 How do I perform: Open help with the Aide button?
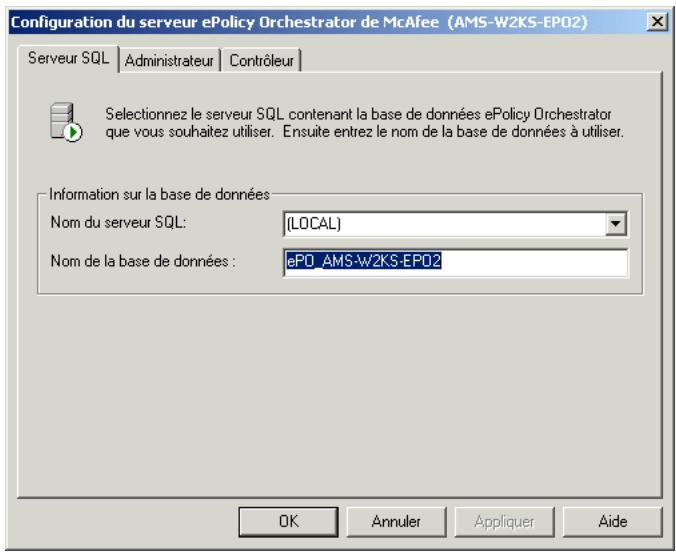click(612, 521)
